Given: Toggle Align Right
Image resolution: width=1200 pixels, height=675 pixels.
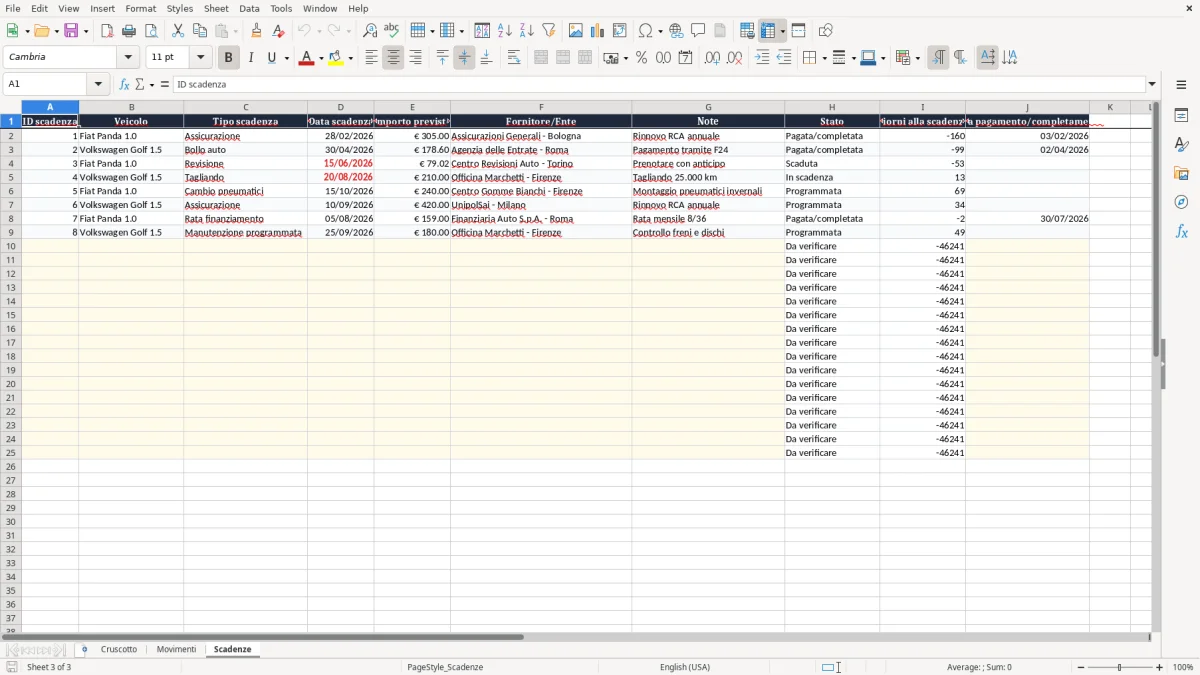Looking at the screenshot, I should [415, 58].
